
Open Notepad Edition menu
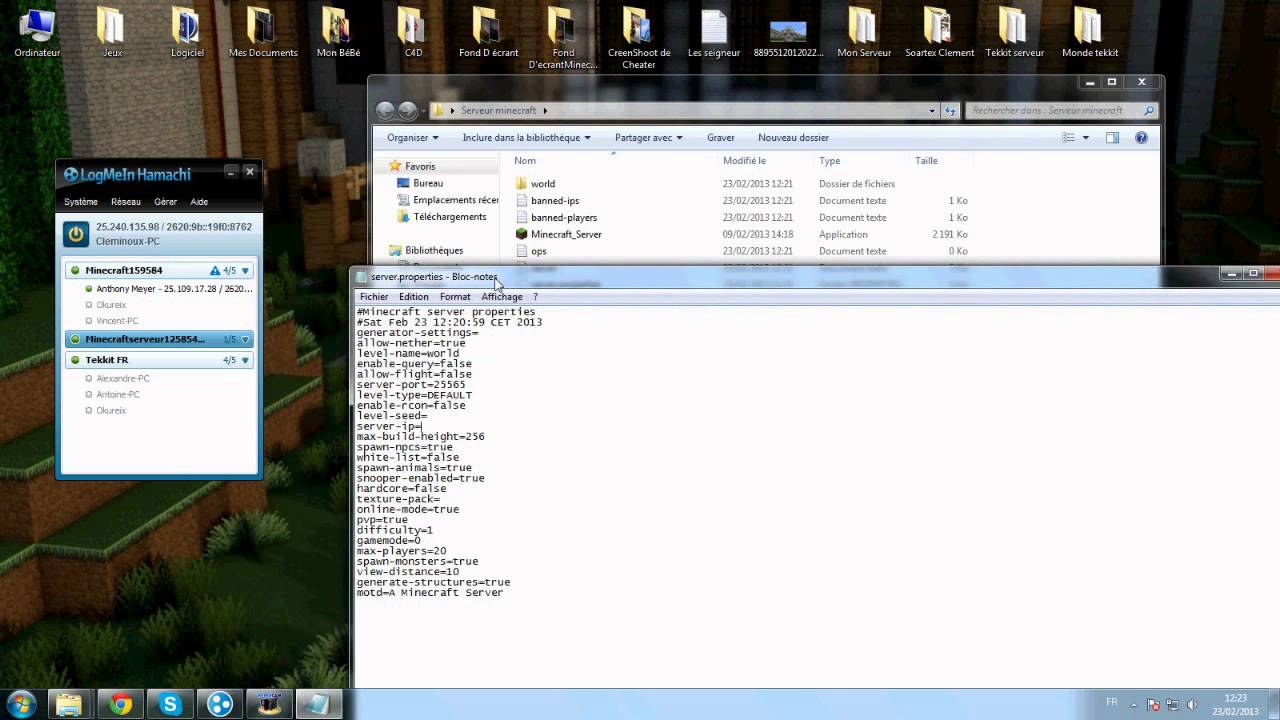[413, 297]
